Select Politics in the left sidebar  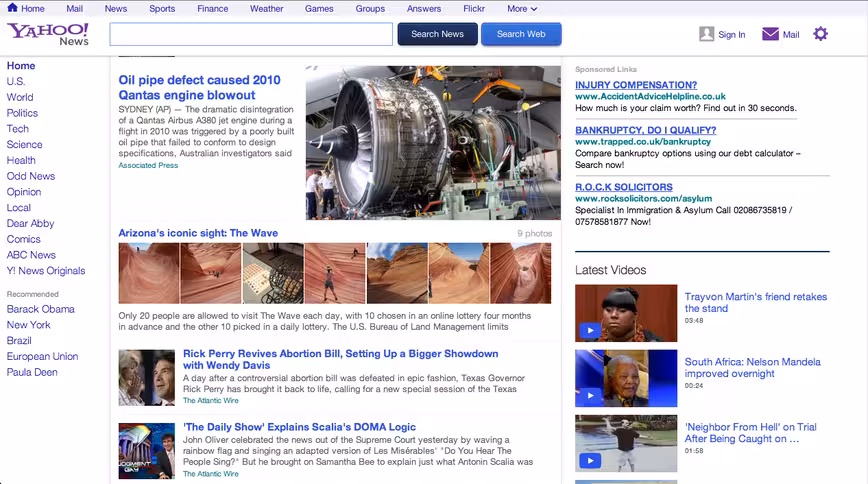click(x=22, y=113)
